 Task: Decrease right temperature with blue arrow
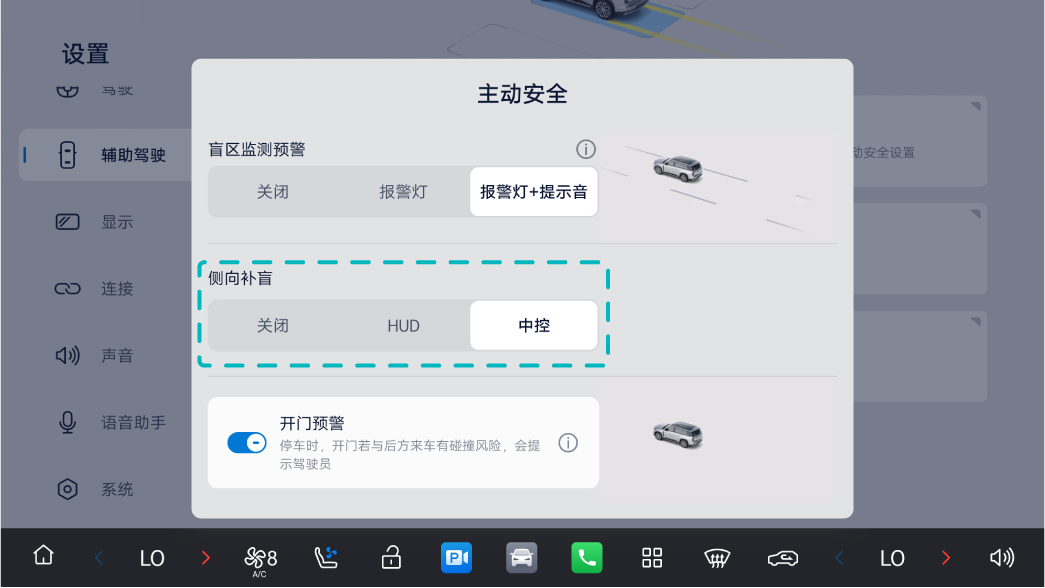(839, 557)
